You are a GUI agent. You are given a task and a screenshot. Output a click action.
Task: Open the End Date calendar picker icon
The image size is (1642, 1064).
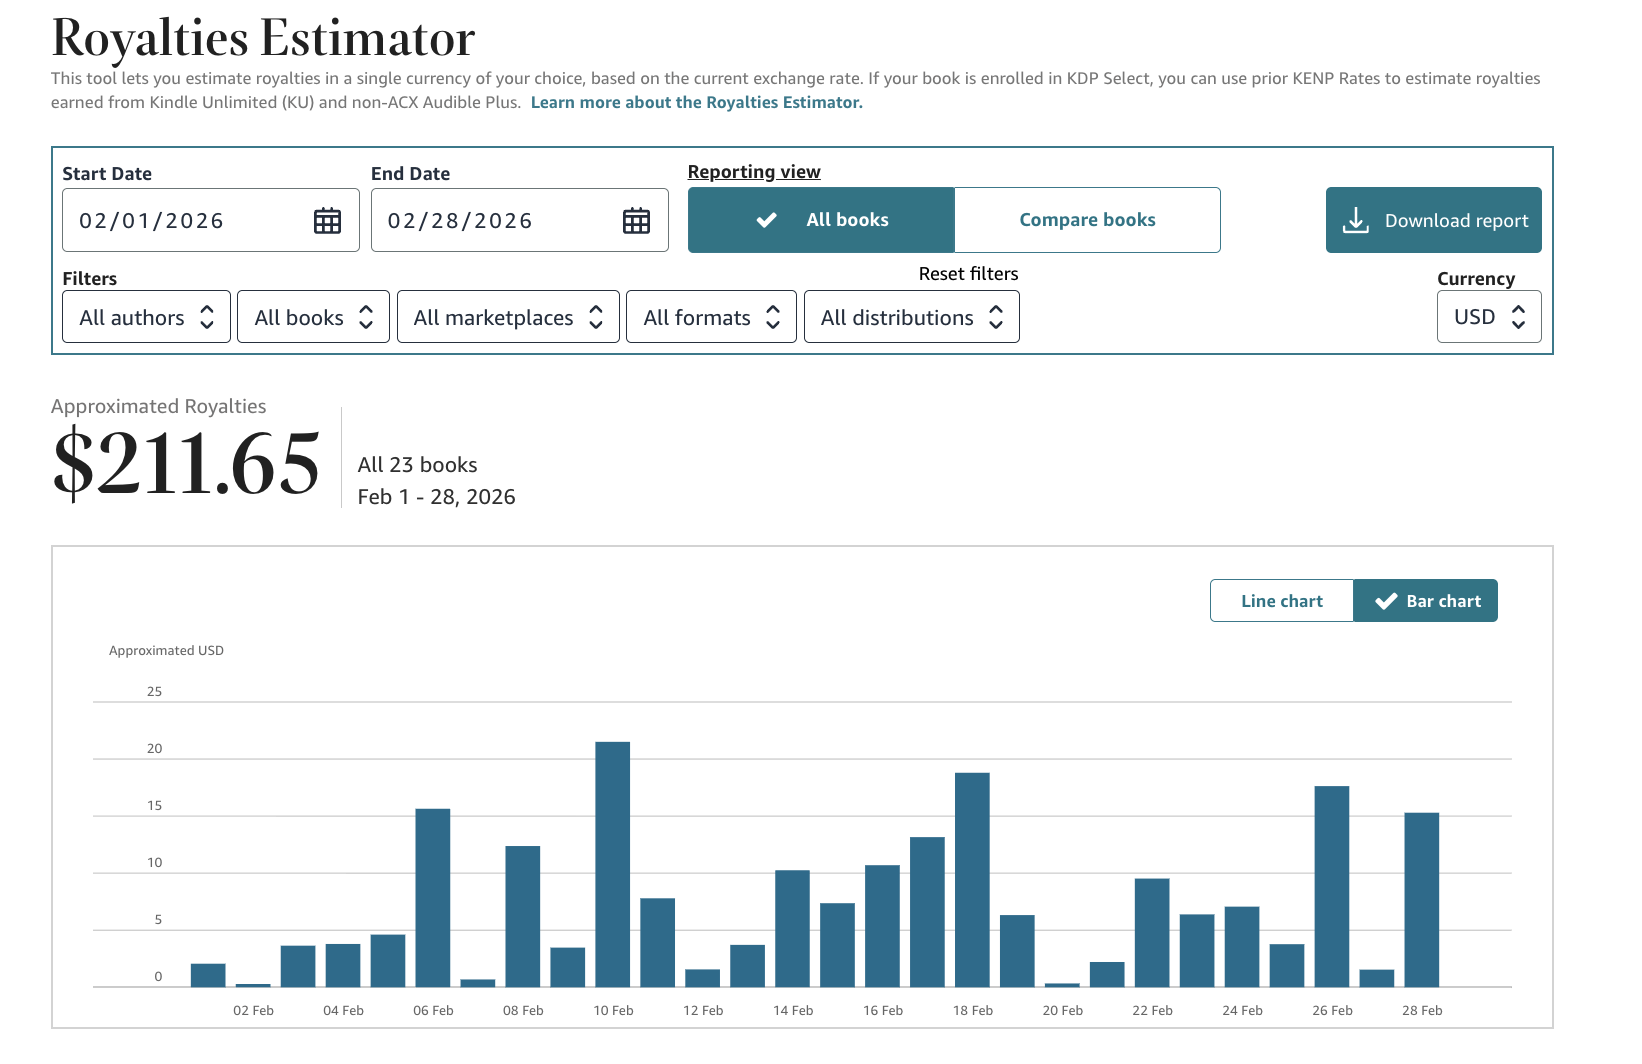coord(636,221)
